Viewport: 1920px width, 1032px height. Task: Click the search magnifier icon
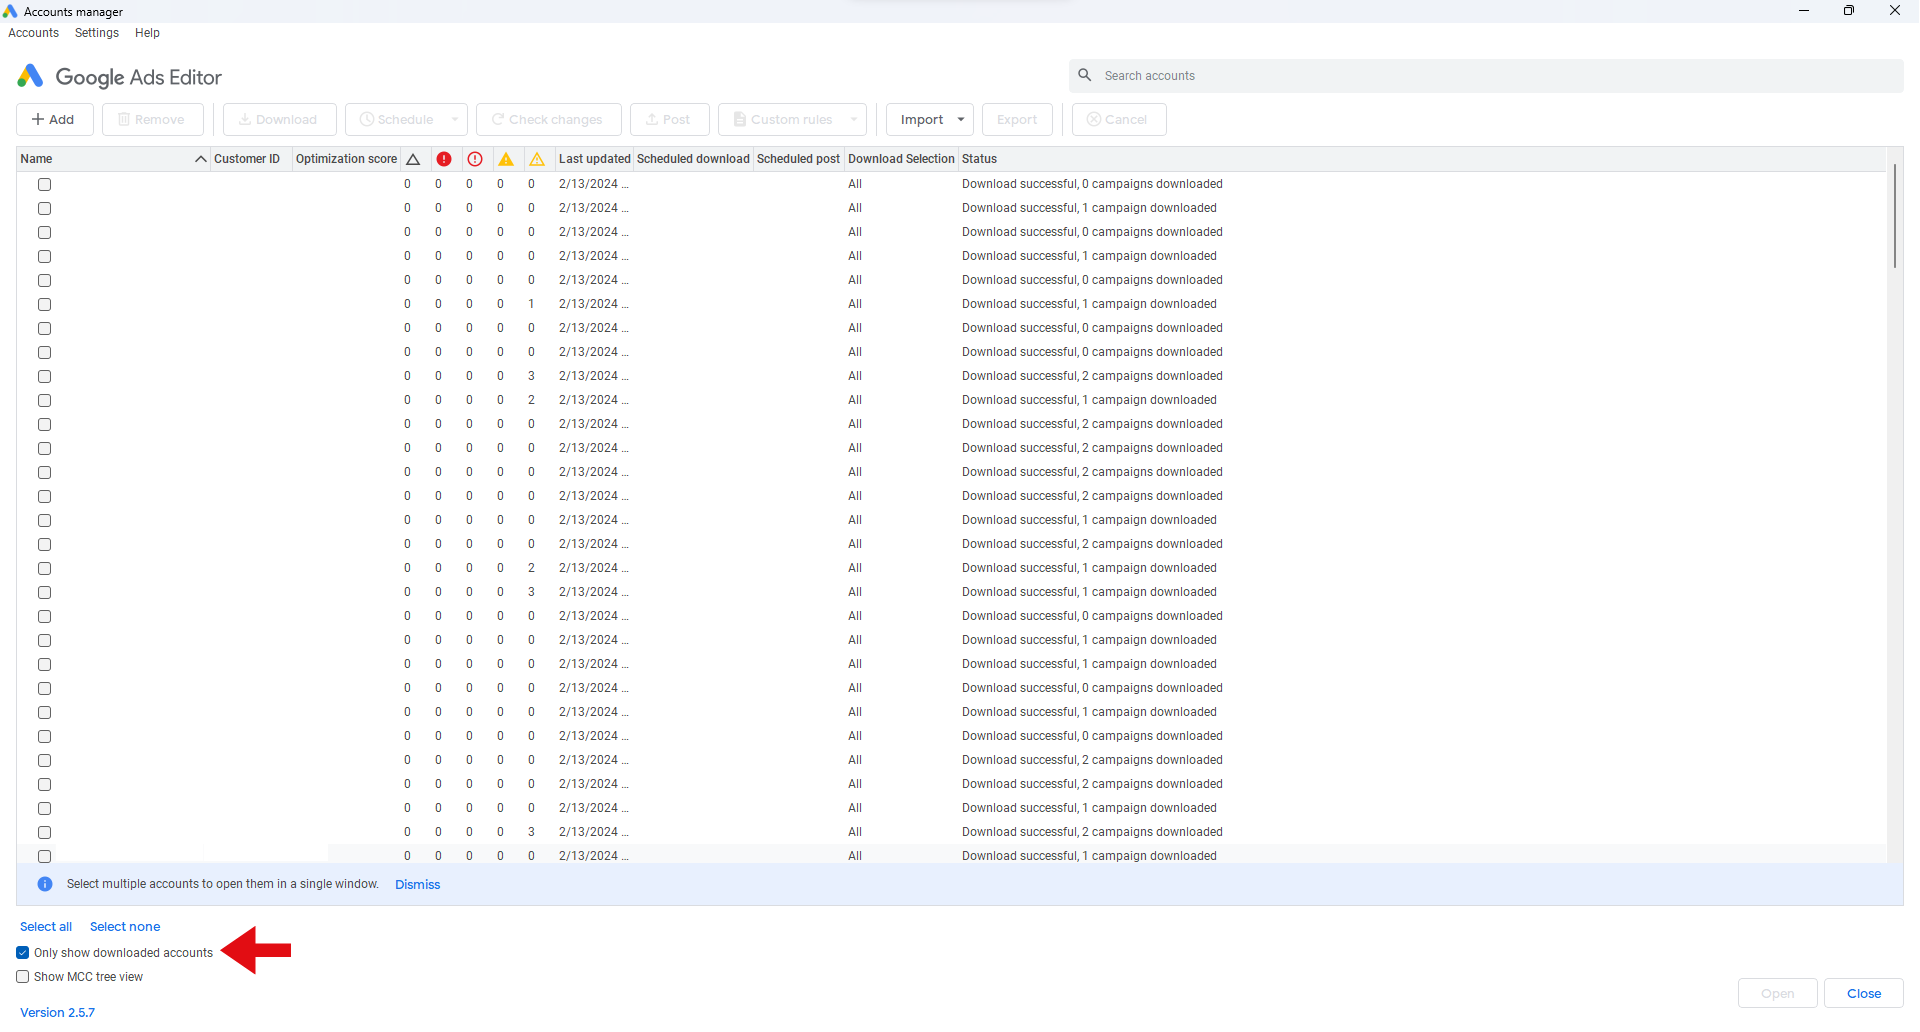(1085, 75)
